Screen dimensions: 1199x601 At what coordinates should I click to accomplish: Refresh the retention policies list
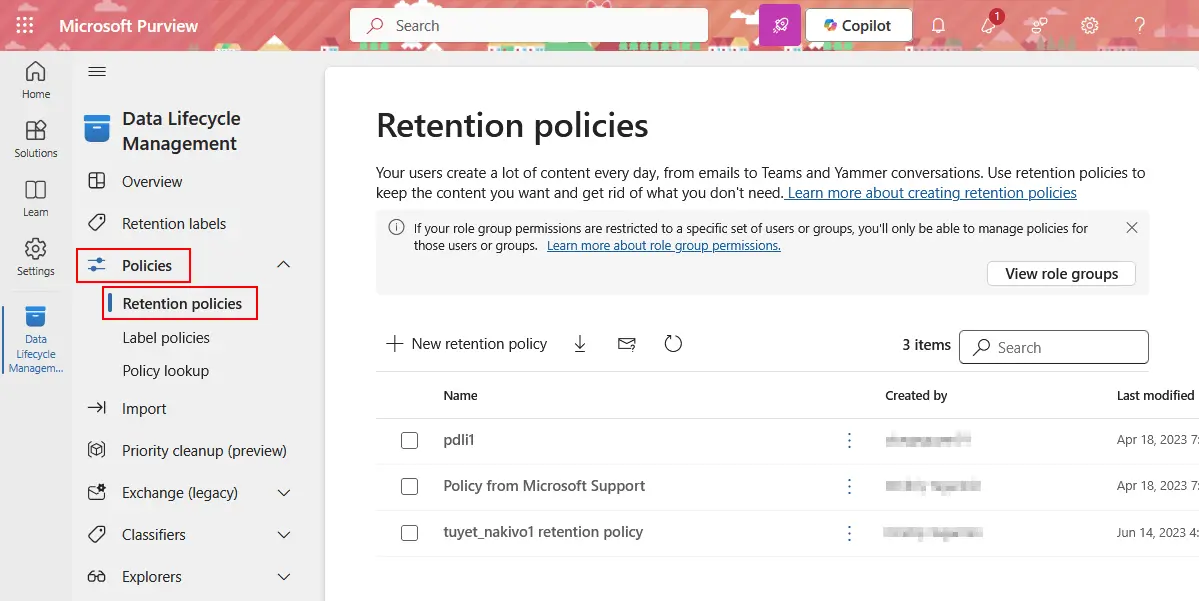point(673,343)
